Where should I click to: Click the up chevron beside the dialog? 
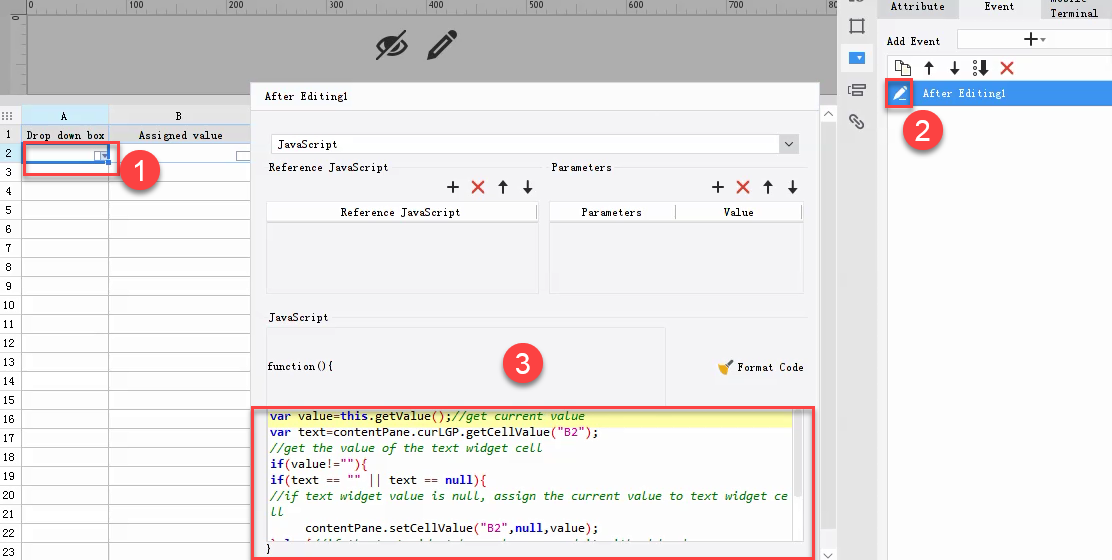(828, 114)
